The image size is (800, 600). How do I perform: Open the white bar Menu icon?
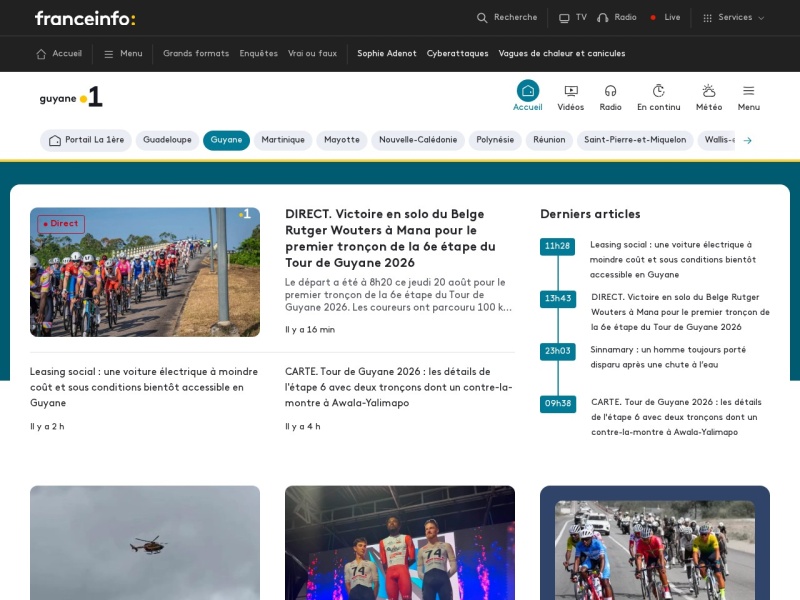click(748, 97)
